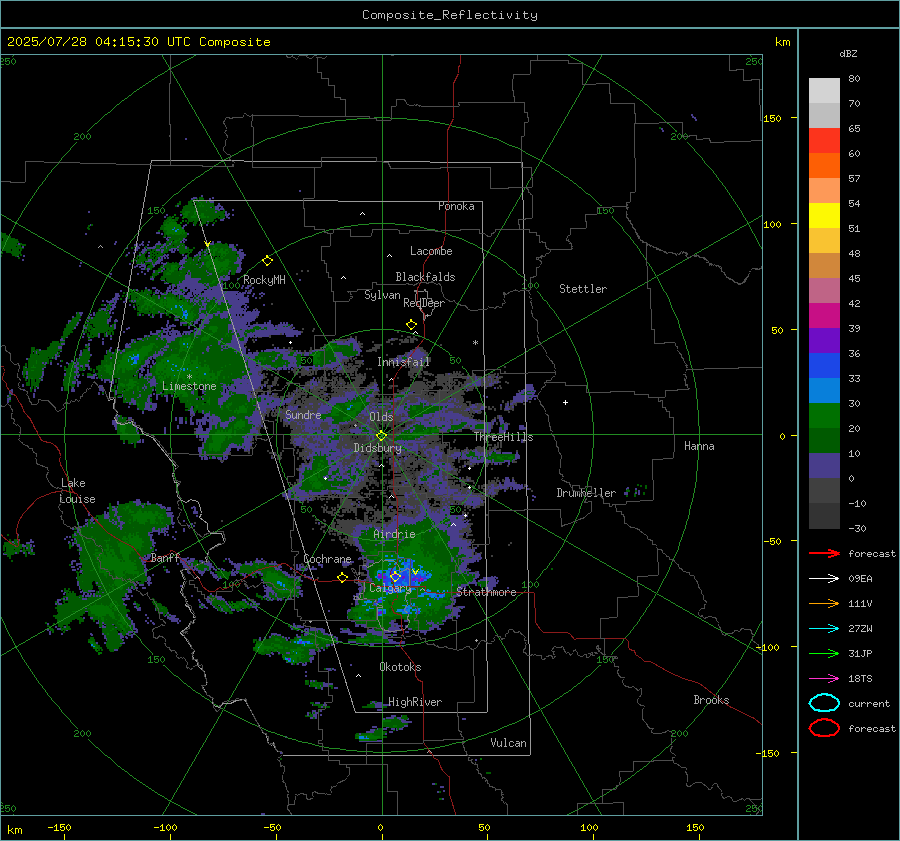Click the Limestone label
The image size is (900, 841).
point(189,386)
